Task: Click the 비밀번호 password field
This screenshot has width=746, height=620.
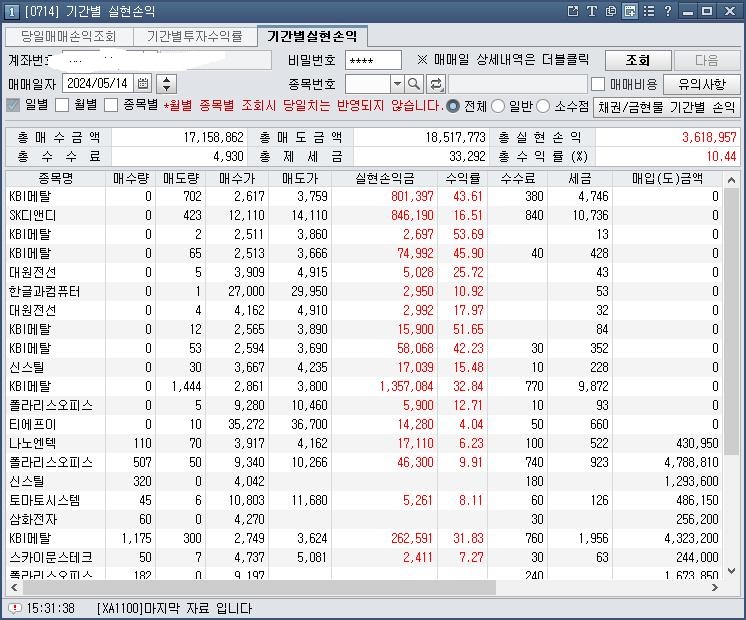Action: click(372, 60)
